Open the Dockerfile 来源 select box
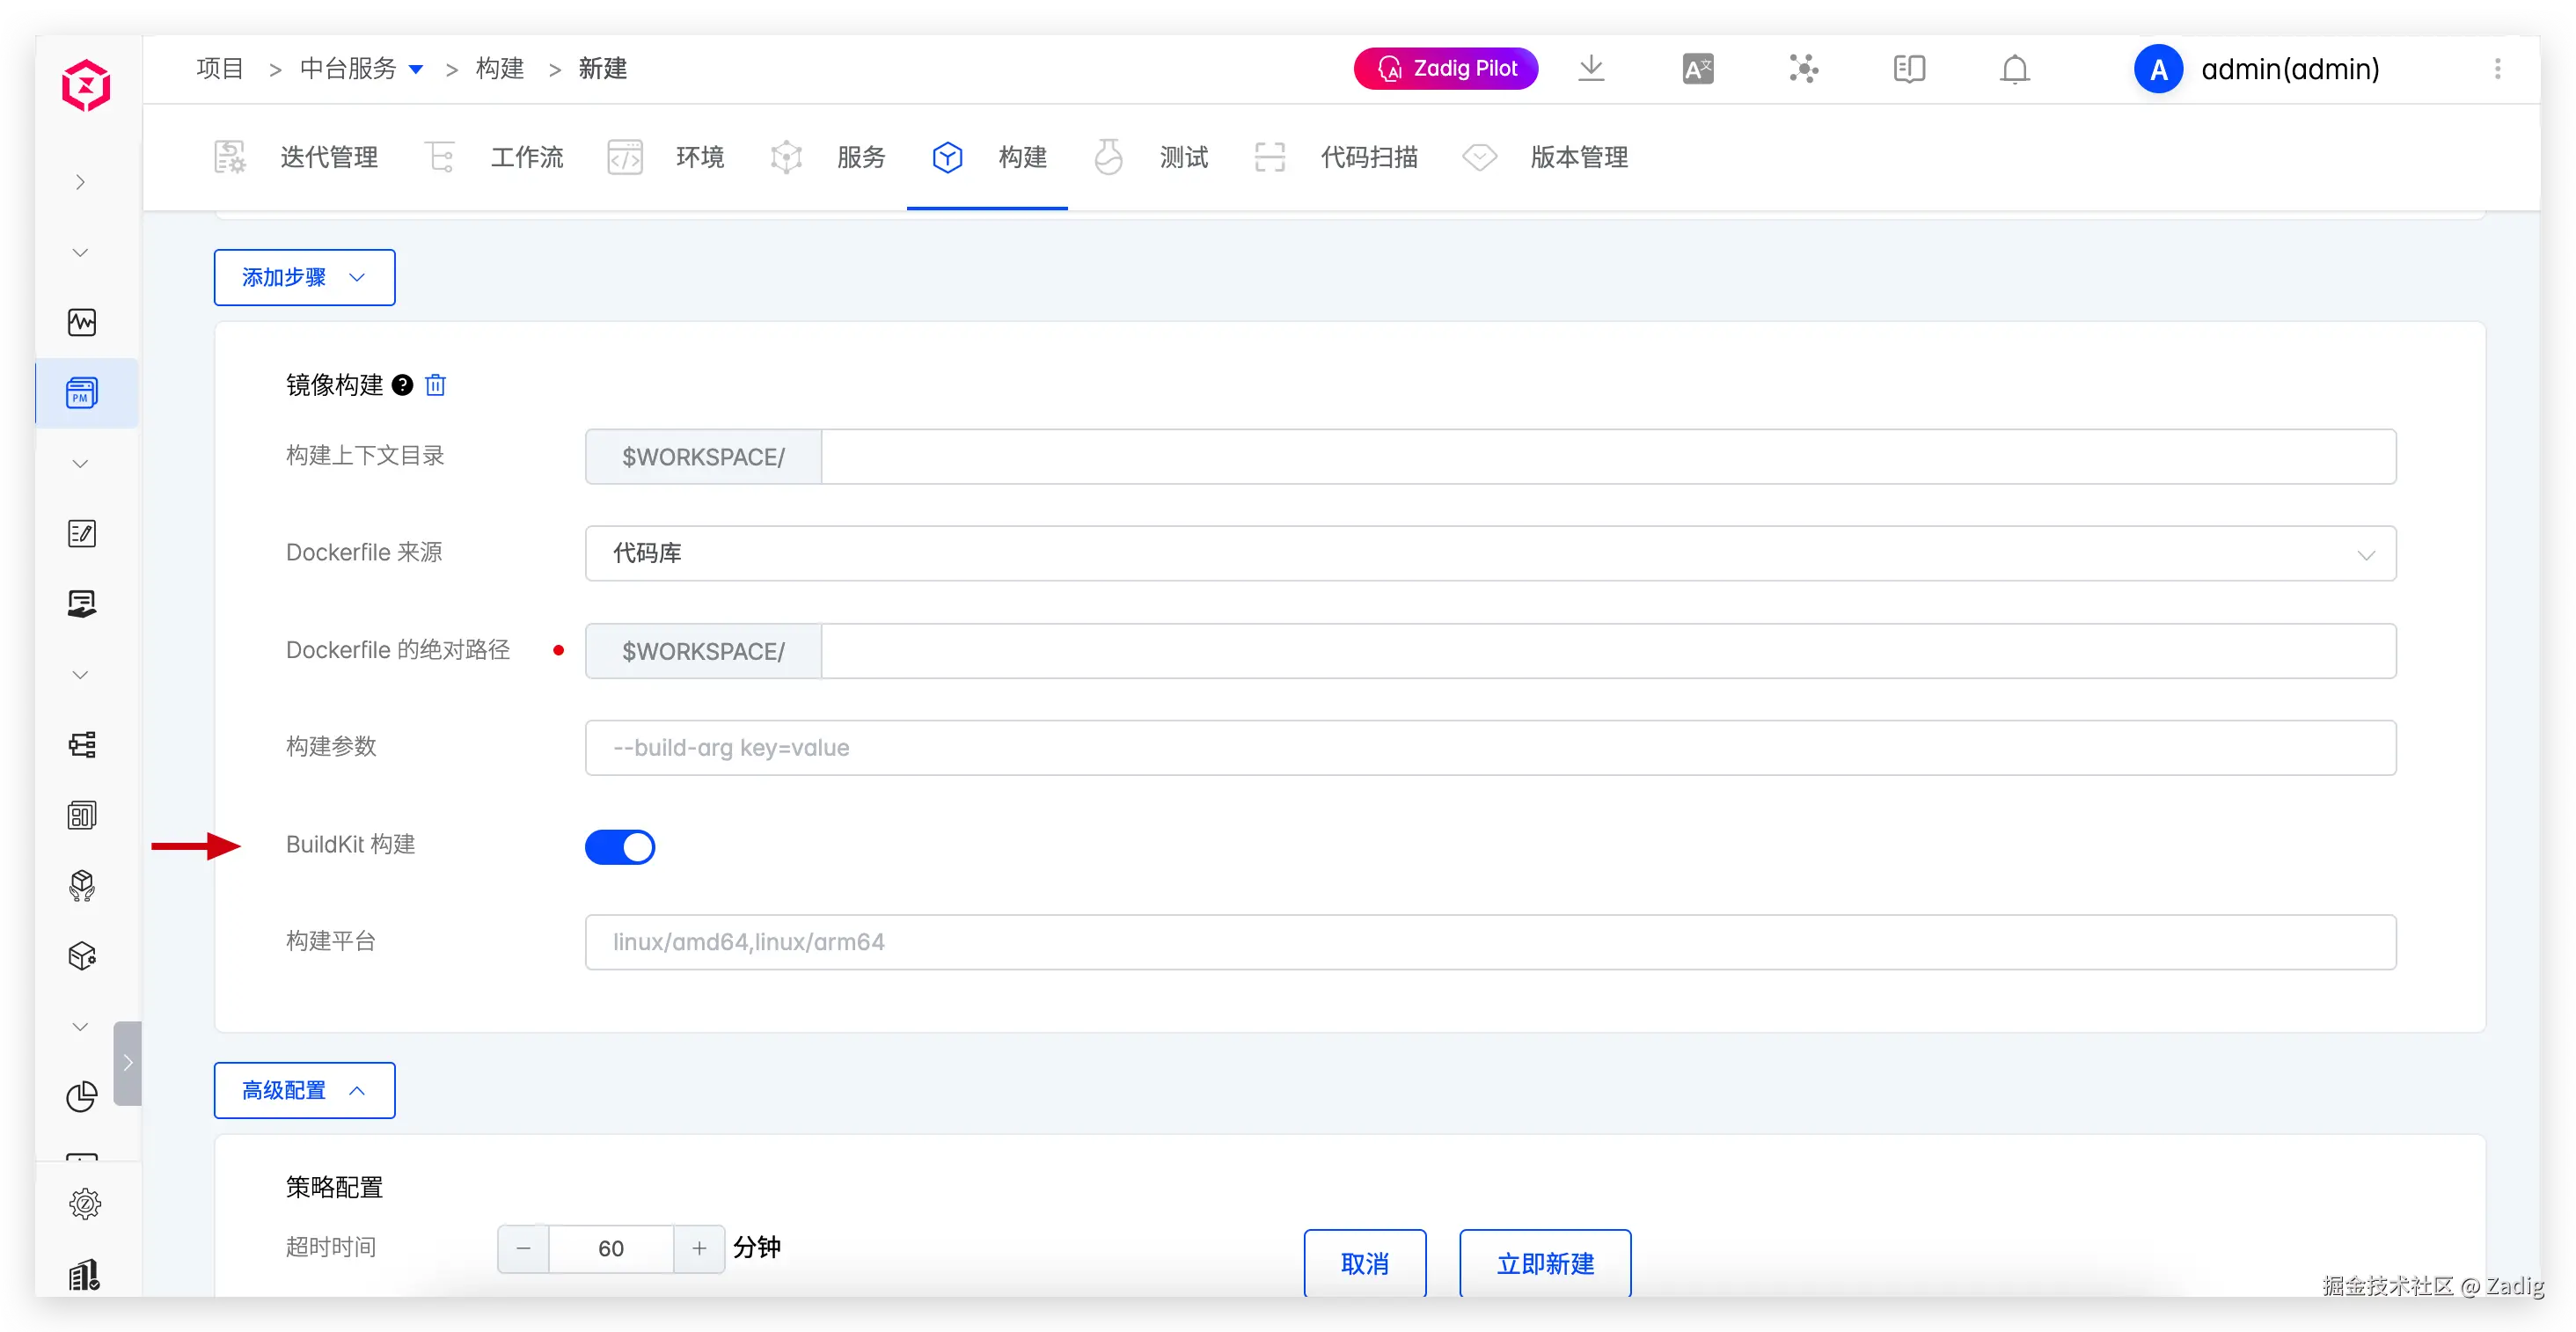This screenshot has height=1332, width=2576. [1490, 553]
